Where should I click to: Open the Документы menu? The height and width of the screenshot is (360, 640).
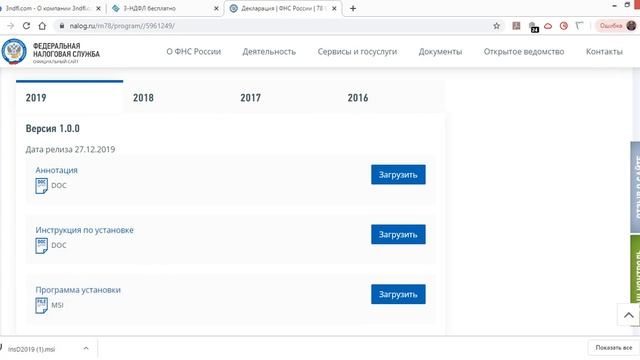(440, 51)
